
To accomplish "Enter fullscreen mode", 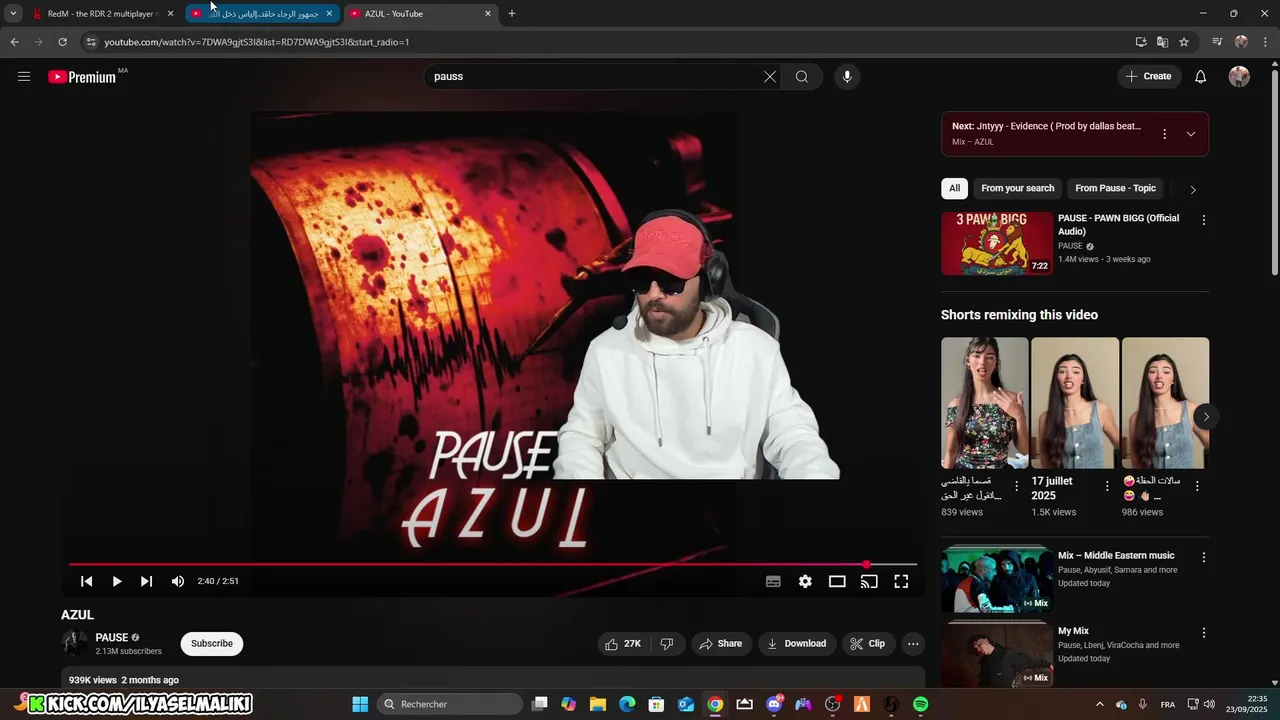I will click(x=901, y=581).
